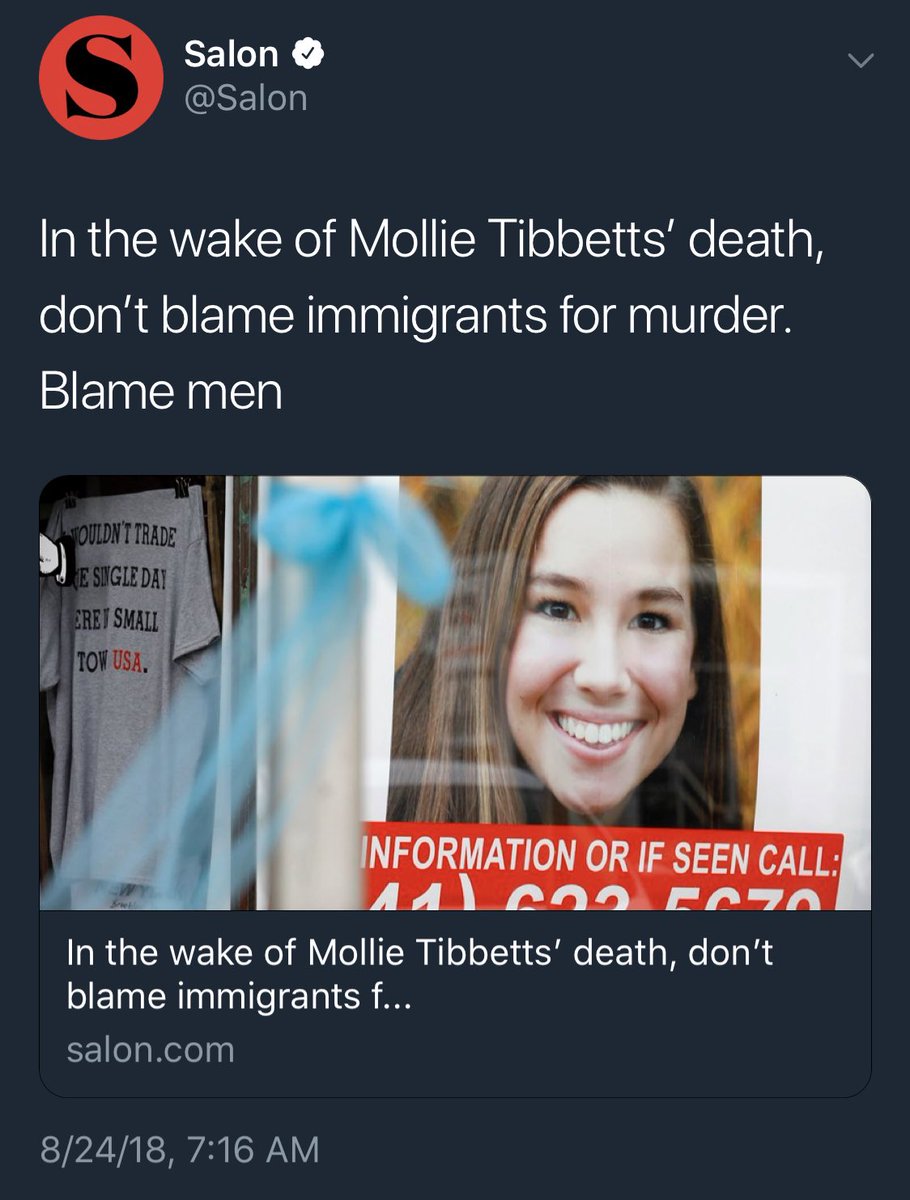Click the article headline in link card

click(420, 973)
